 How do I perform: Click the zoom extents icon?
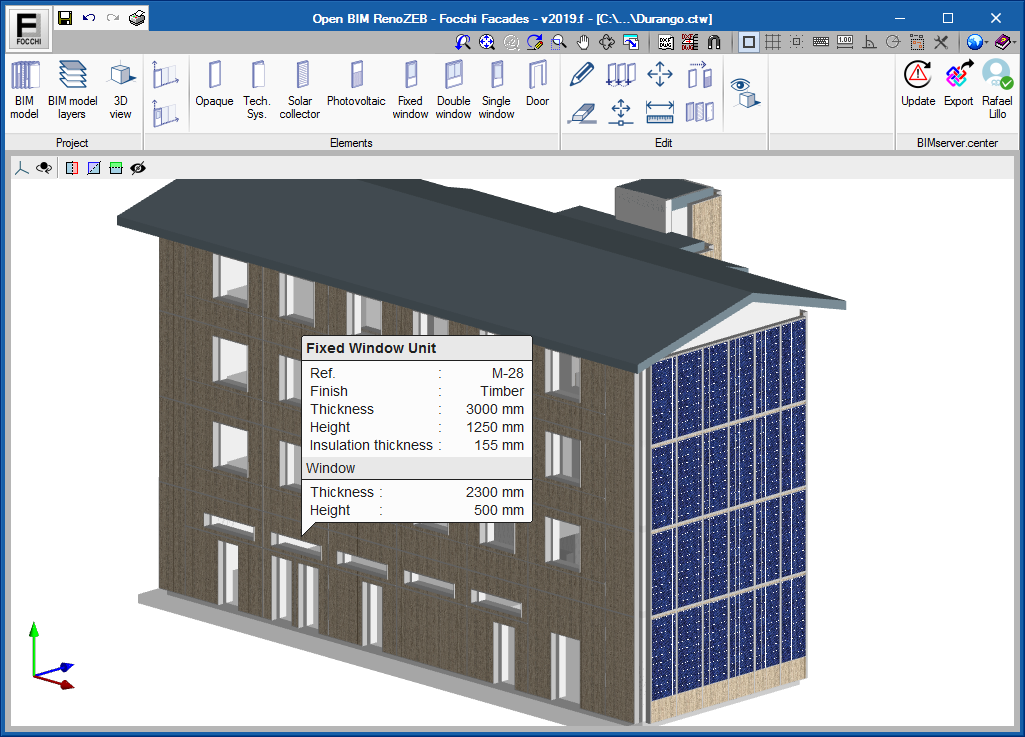(x=487, y=43)
